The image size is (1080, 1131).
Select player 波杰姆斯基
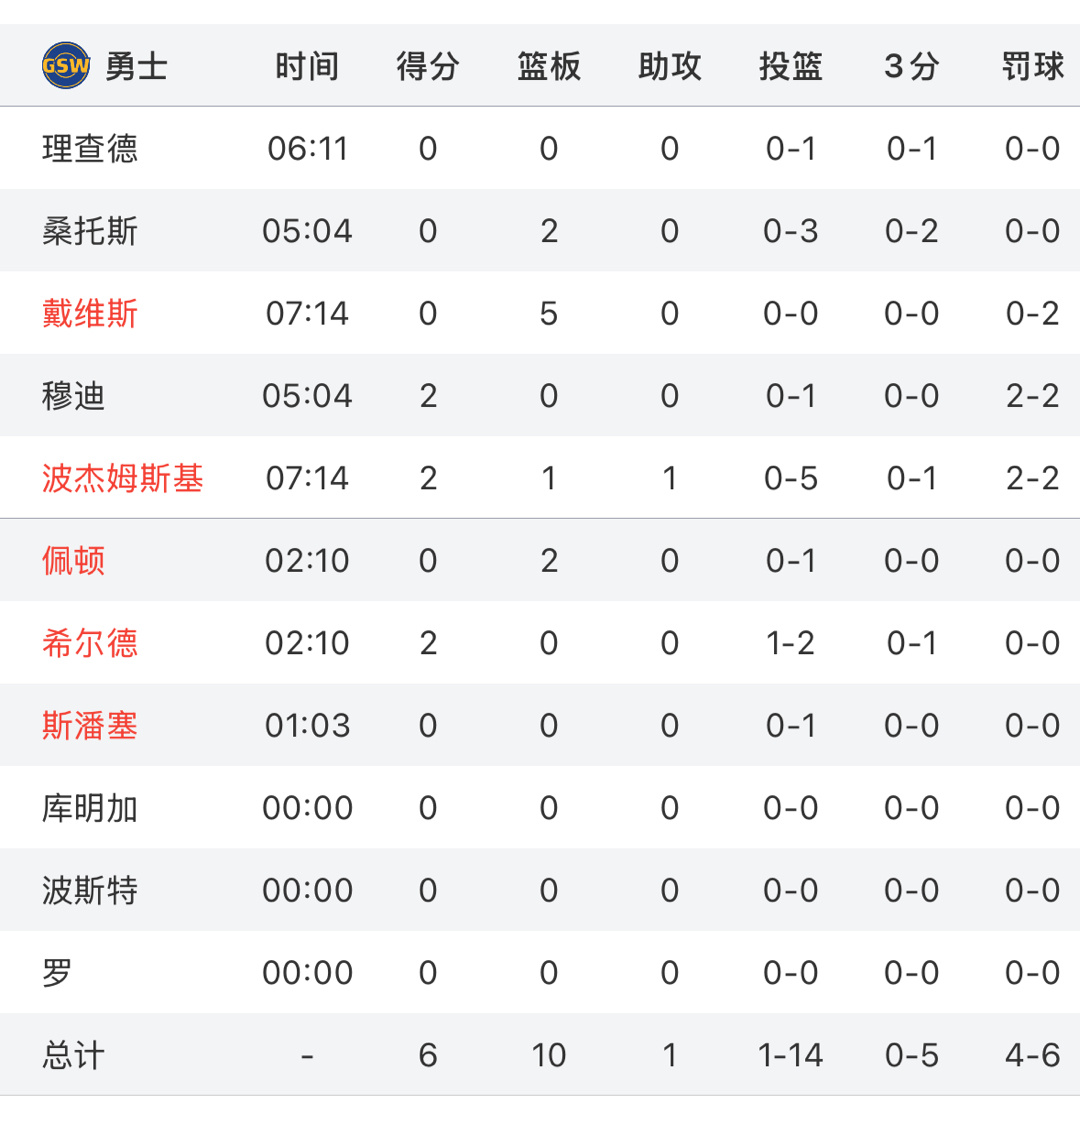point(122,478)
